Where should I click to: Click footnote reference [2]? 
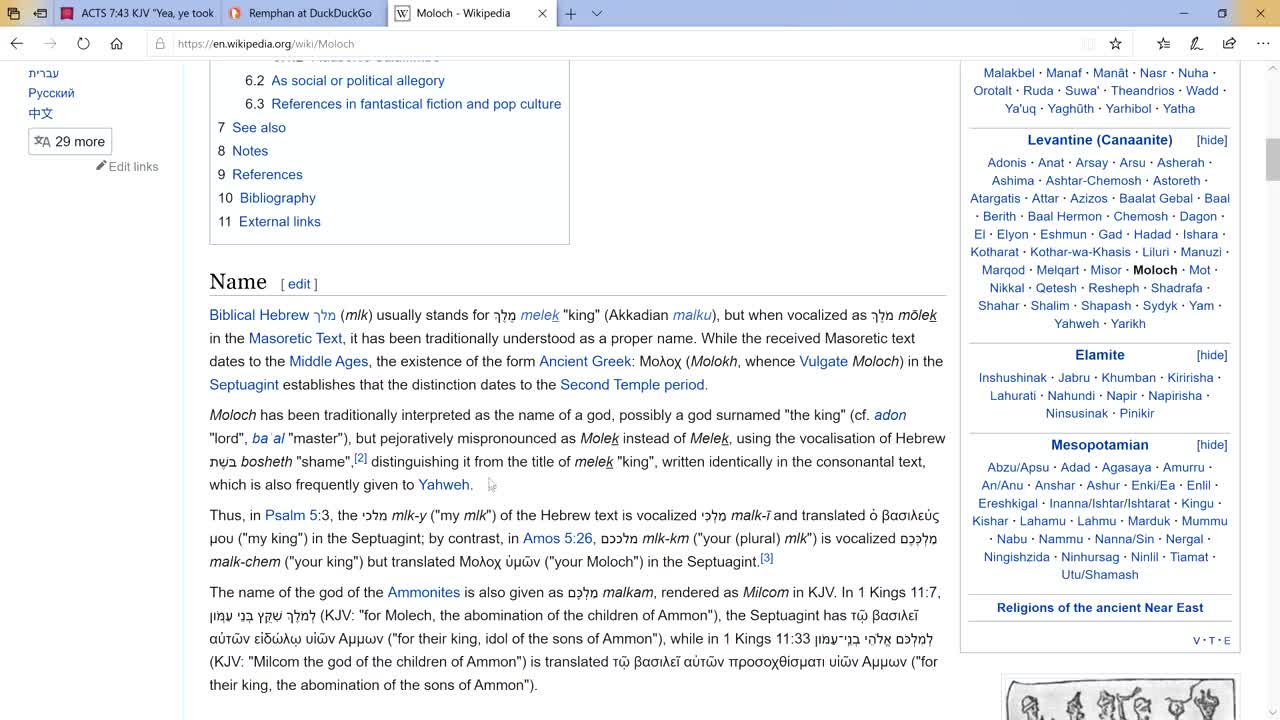click(x=360, y=458)
